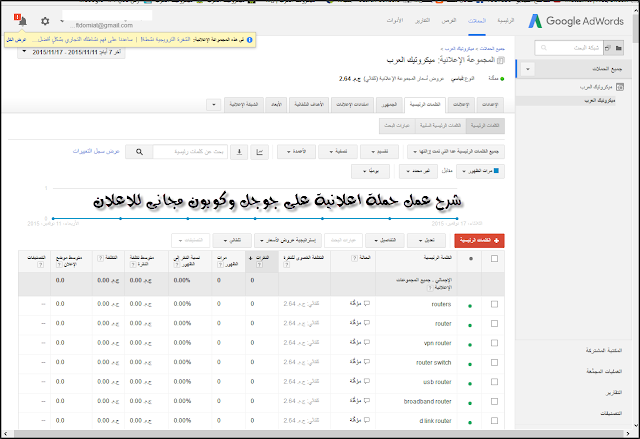
Task: Click status dot column header icon
Action: [471, 259]
